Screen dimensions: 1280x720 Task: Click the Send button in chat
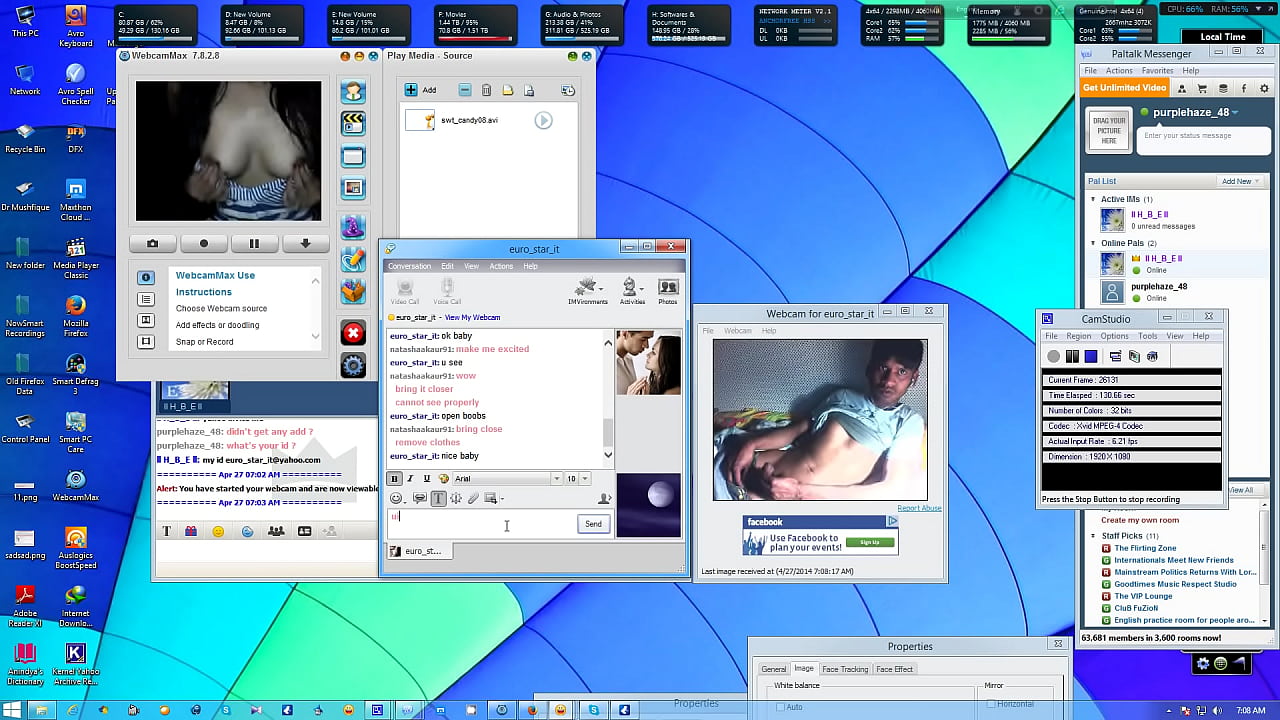(x=593, y=524)
